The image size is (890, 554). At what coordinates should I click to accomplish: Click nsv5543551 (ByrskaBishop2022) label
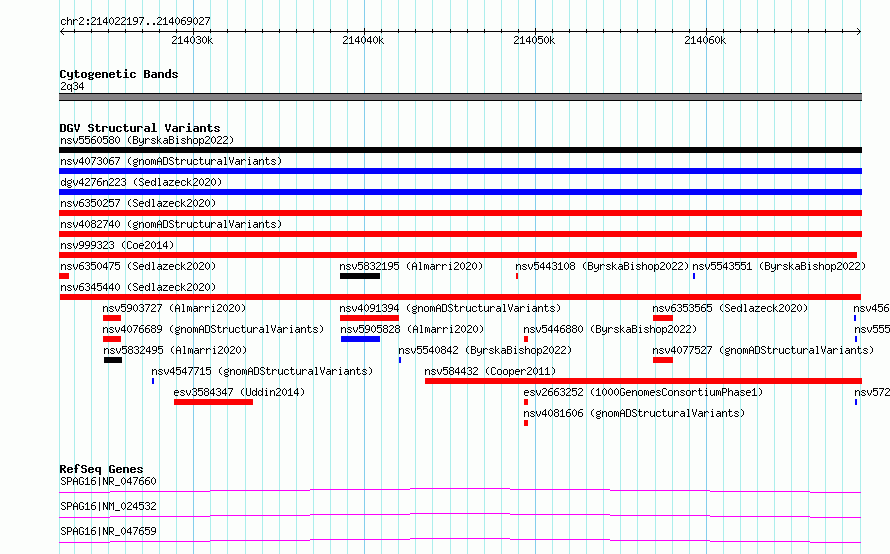click(779, 266)
